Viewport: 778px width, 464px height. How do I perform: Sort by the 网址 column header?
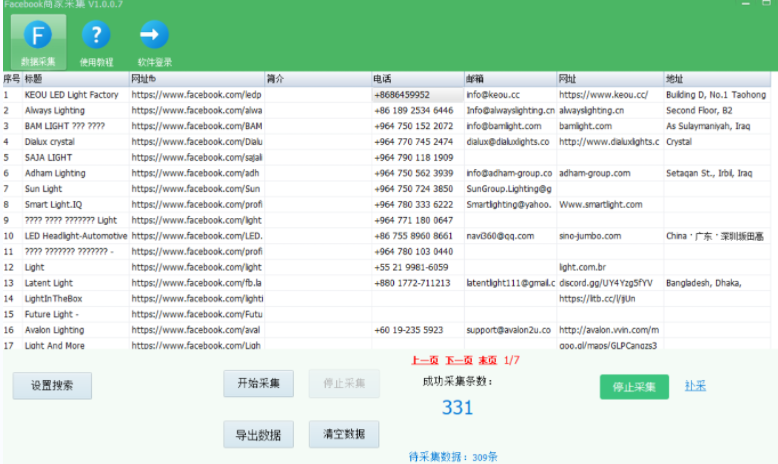coord(610,79)
